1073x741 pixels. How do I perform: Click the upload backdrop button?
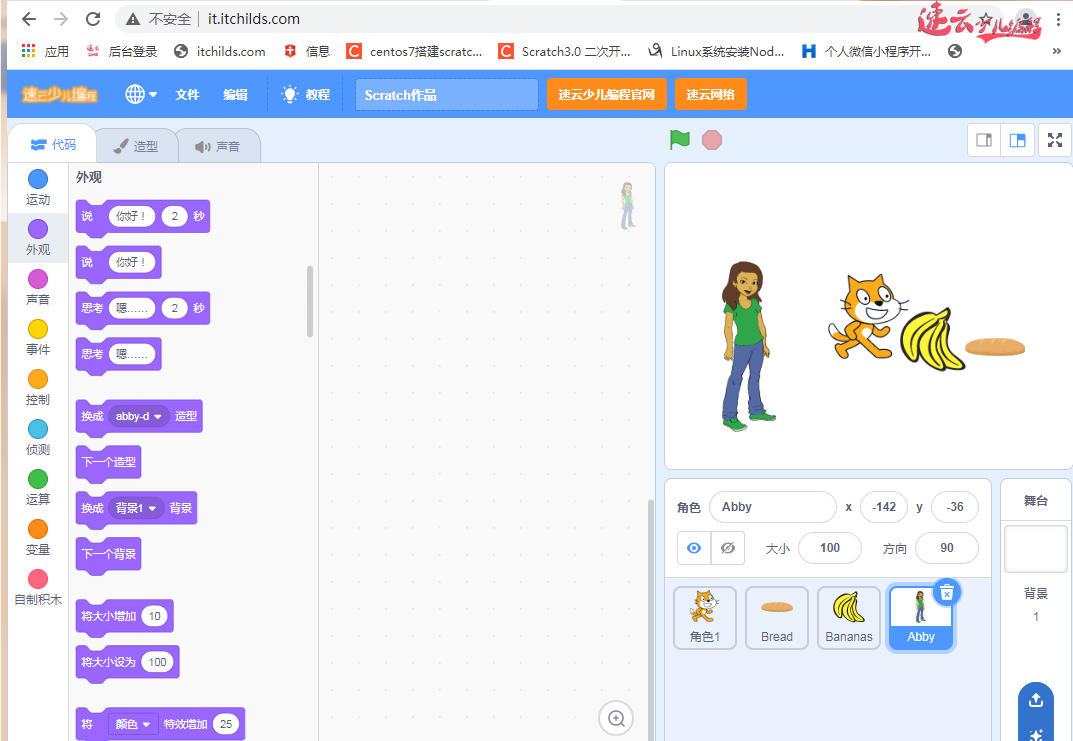click(1035, 700)
